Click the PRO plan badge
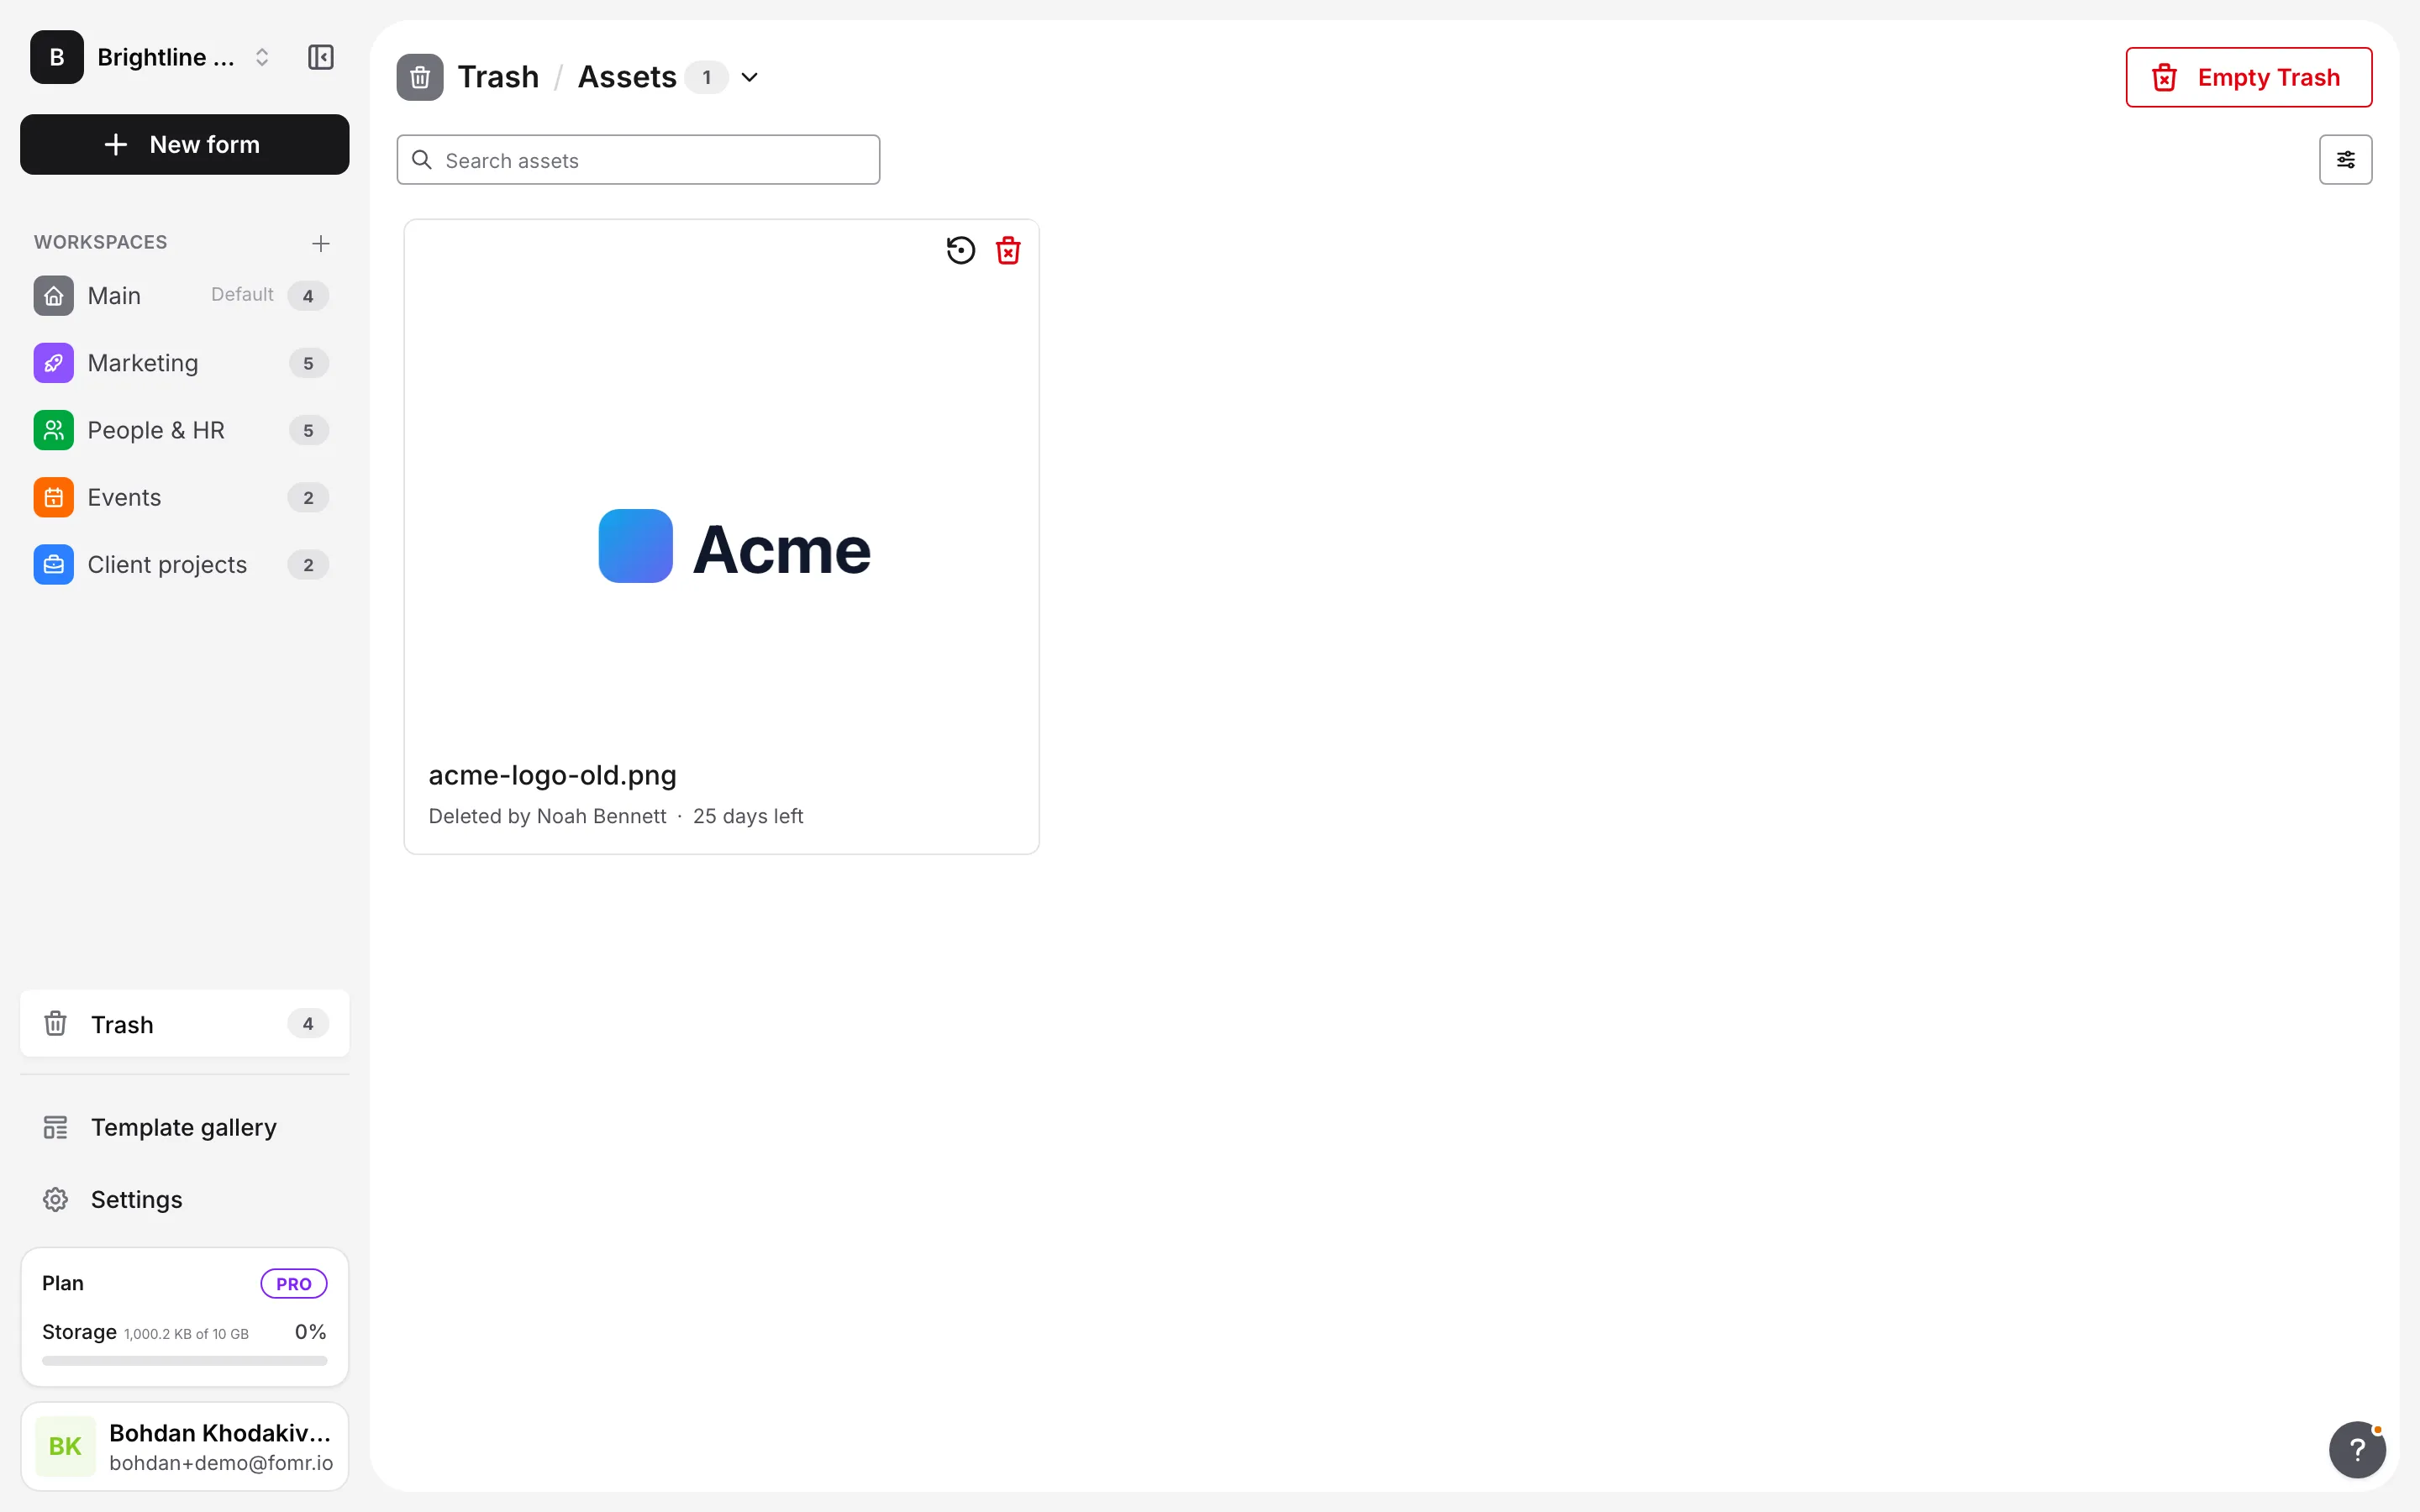2420x1512 pixels. [294, 1283]
